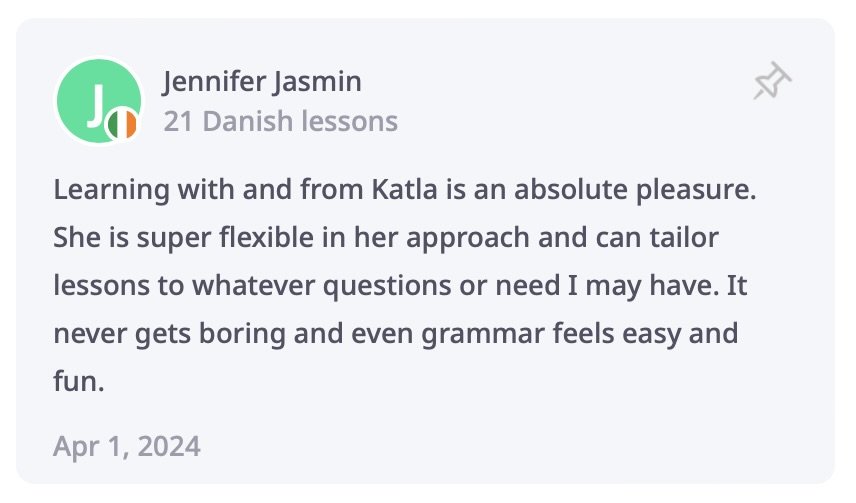Click the word "tailor" in the review
Screen dimensions: 856x503
pos(684,238)
